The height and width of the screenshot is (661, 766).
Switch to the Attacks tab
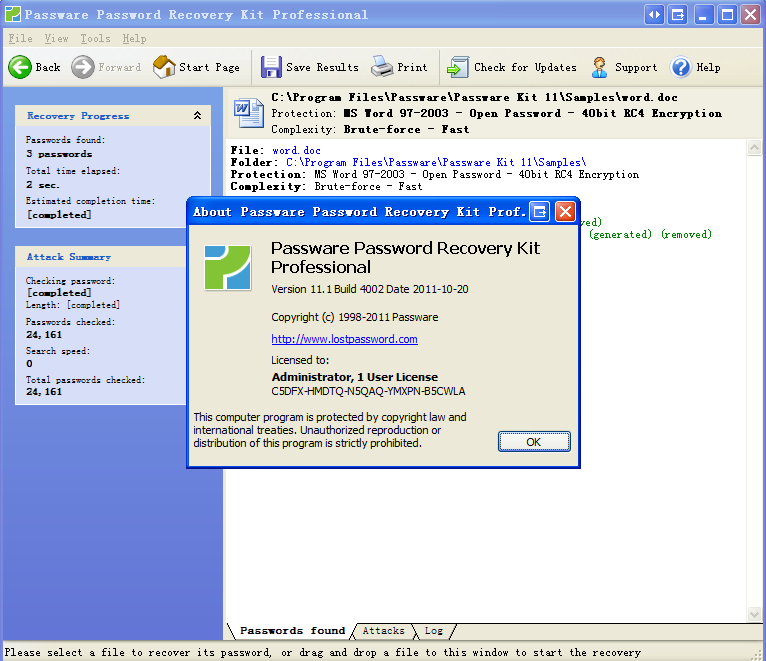pos(383,631)
